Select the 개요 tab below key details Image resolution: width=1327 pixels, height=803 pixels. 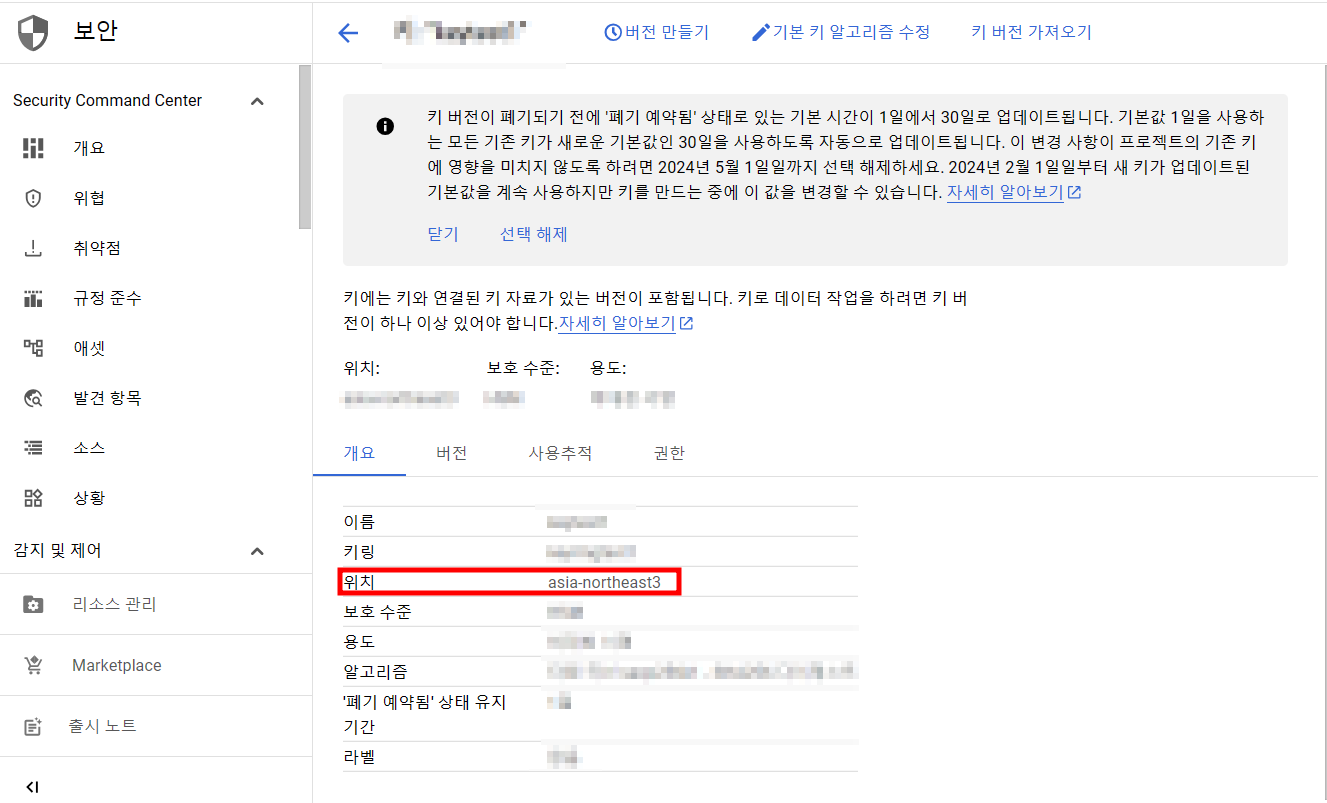tap(359, 453)
